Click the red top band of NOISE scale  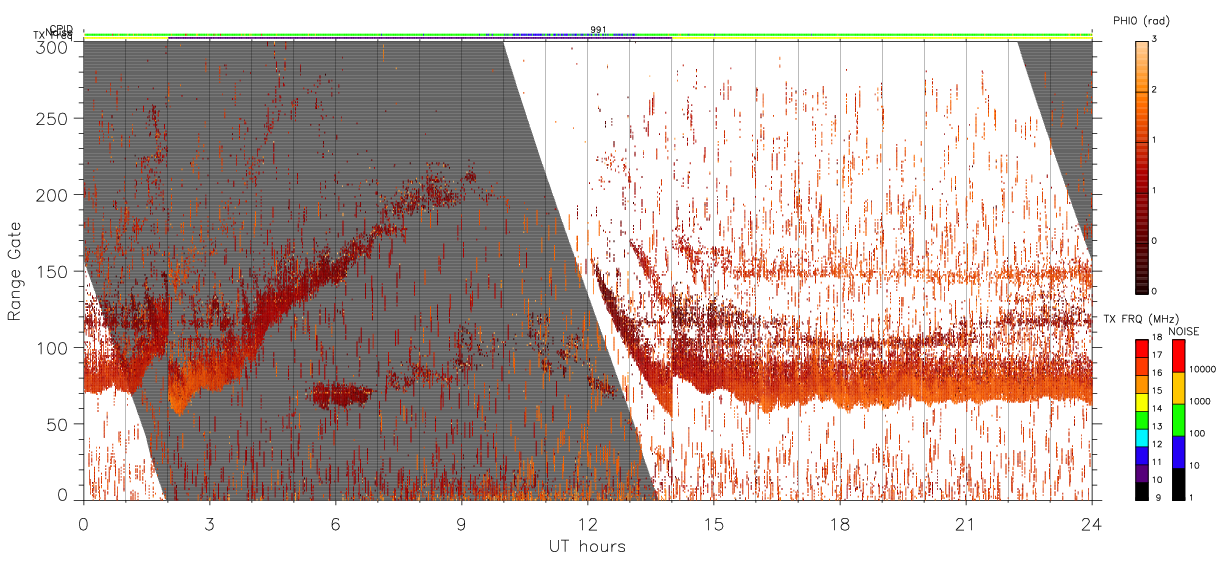click(x=1178, y=356)
